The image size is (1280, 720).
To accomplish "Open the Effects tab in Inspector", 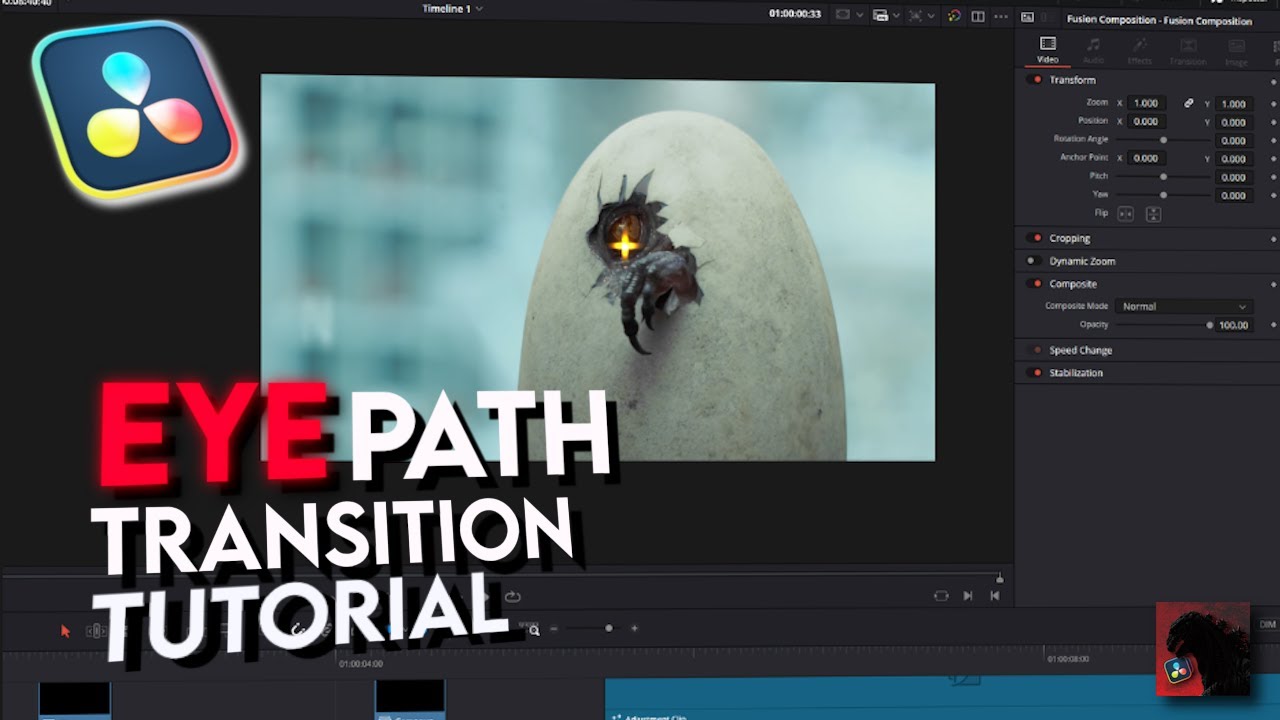I will 1140,49.
